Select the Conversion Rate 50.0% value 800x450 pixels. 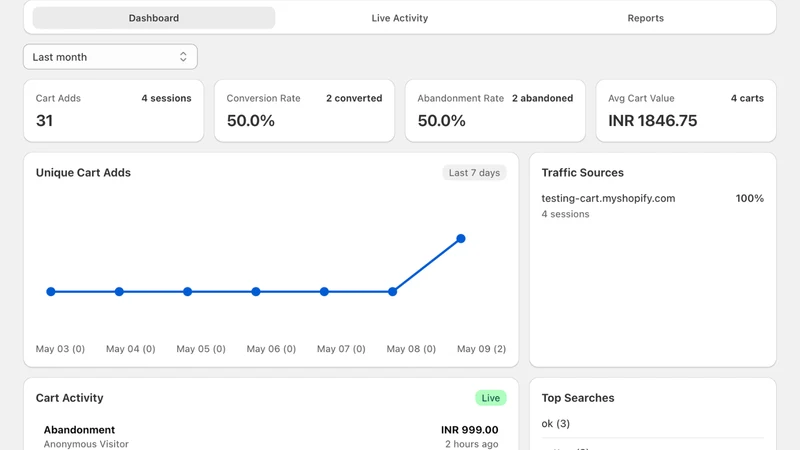point(251,120)
